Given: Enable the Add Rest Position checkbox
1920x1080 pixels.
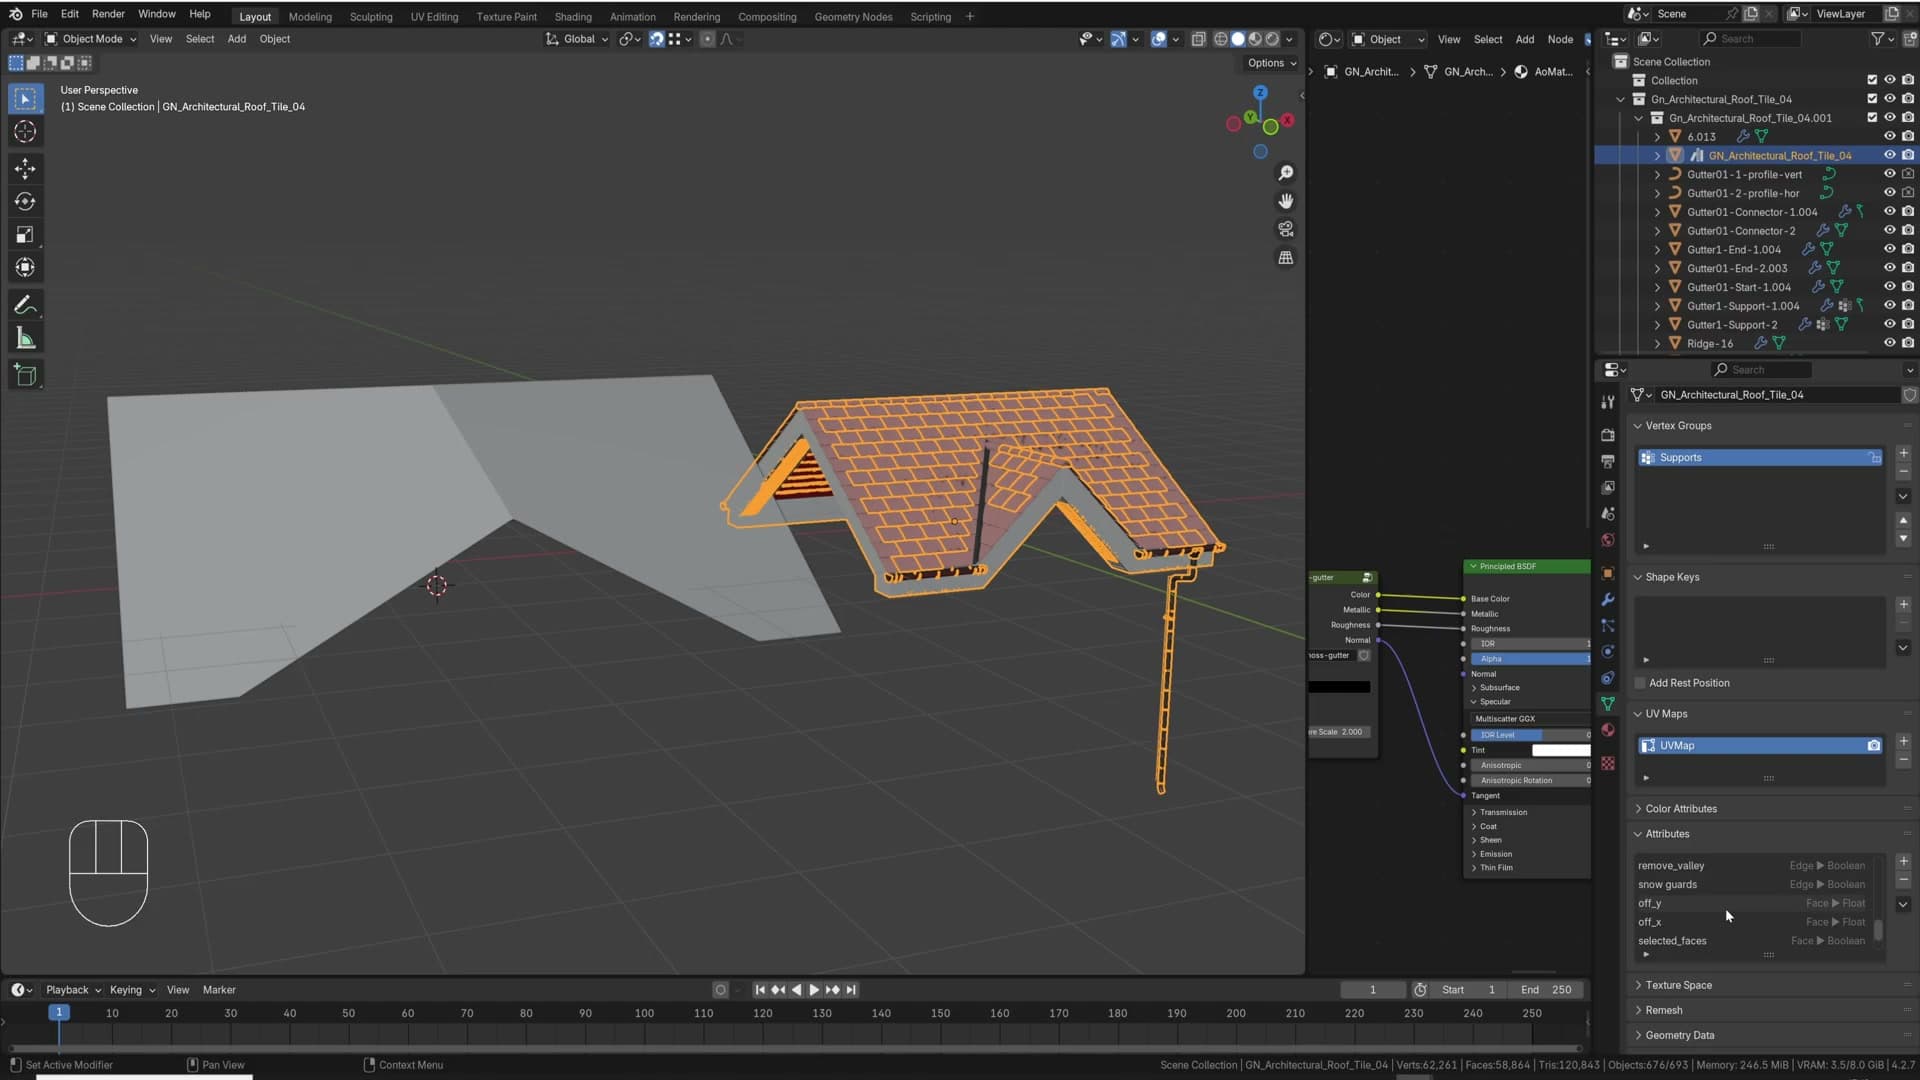Looking at the screenshot, I should tap(1640, 683).
